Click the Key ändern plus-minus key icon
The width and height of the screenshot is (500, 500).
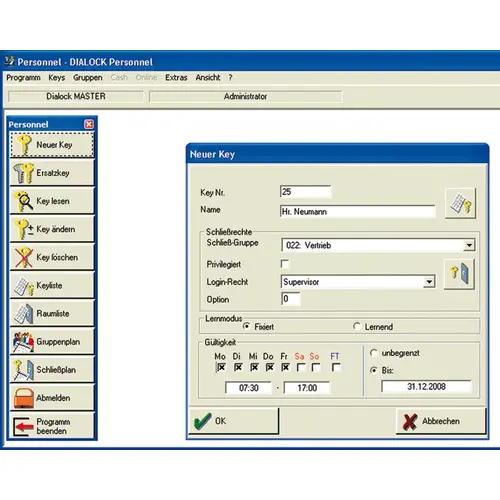coord(23,229)
